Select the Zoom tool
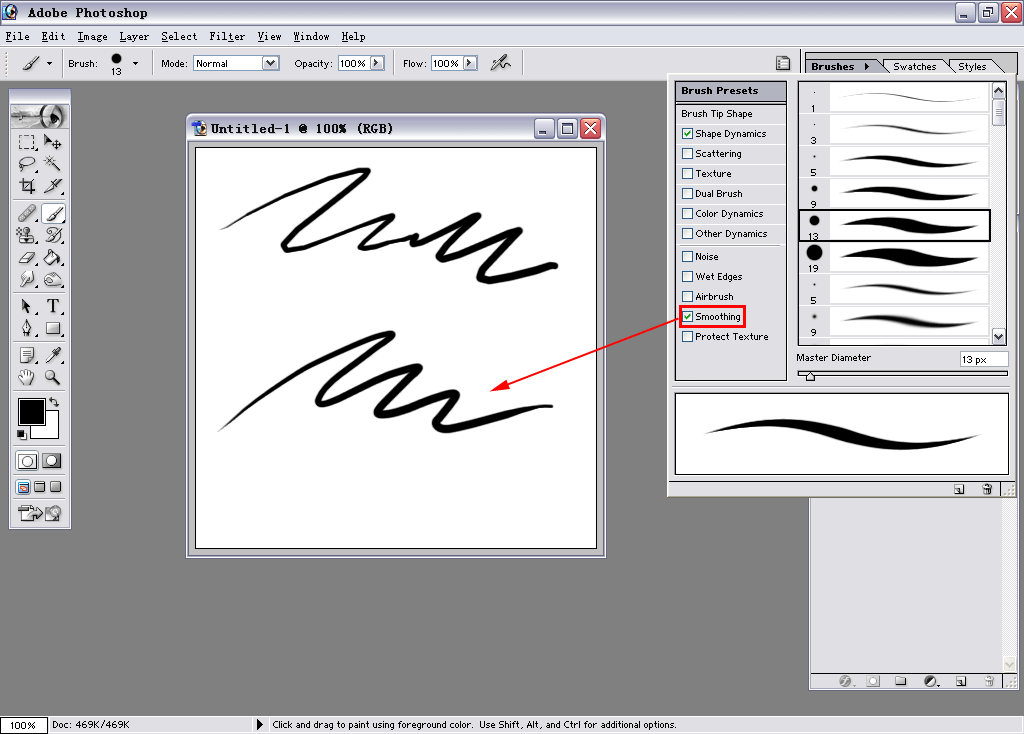This screenshot has height=734, width=1024. point(52,377)
